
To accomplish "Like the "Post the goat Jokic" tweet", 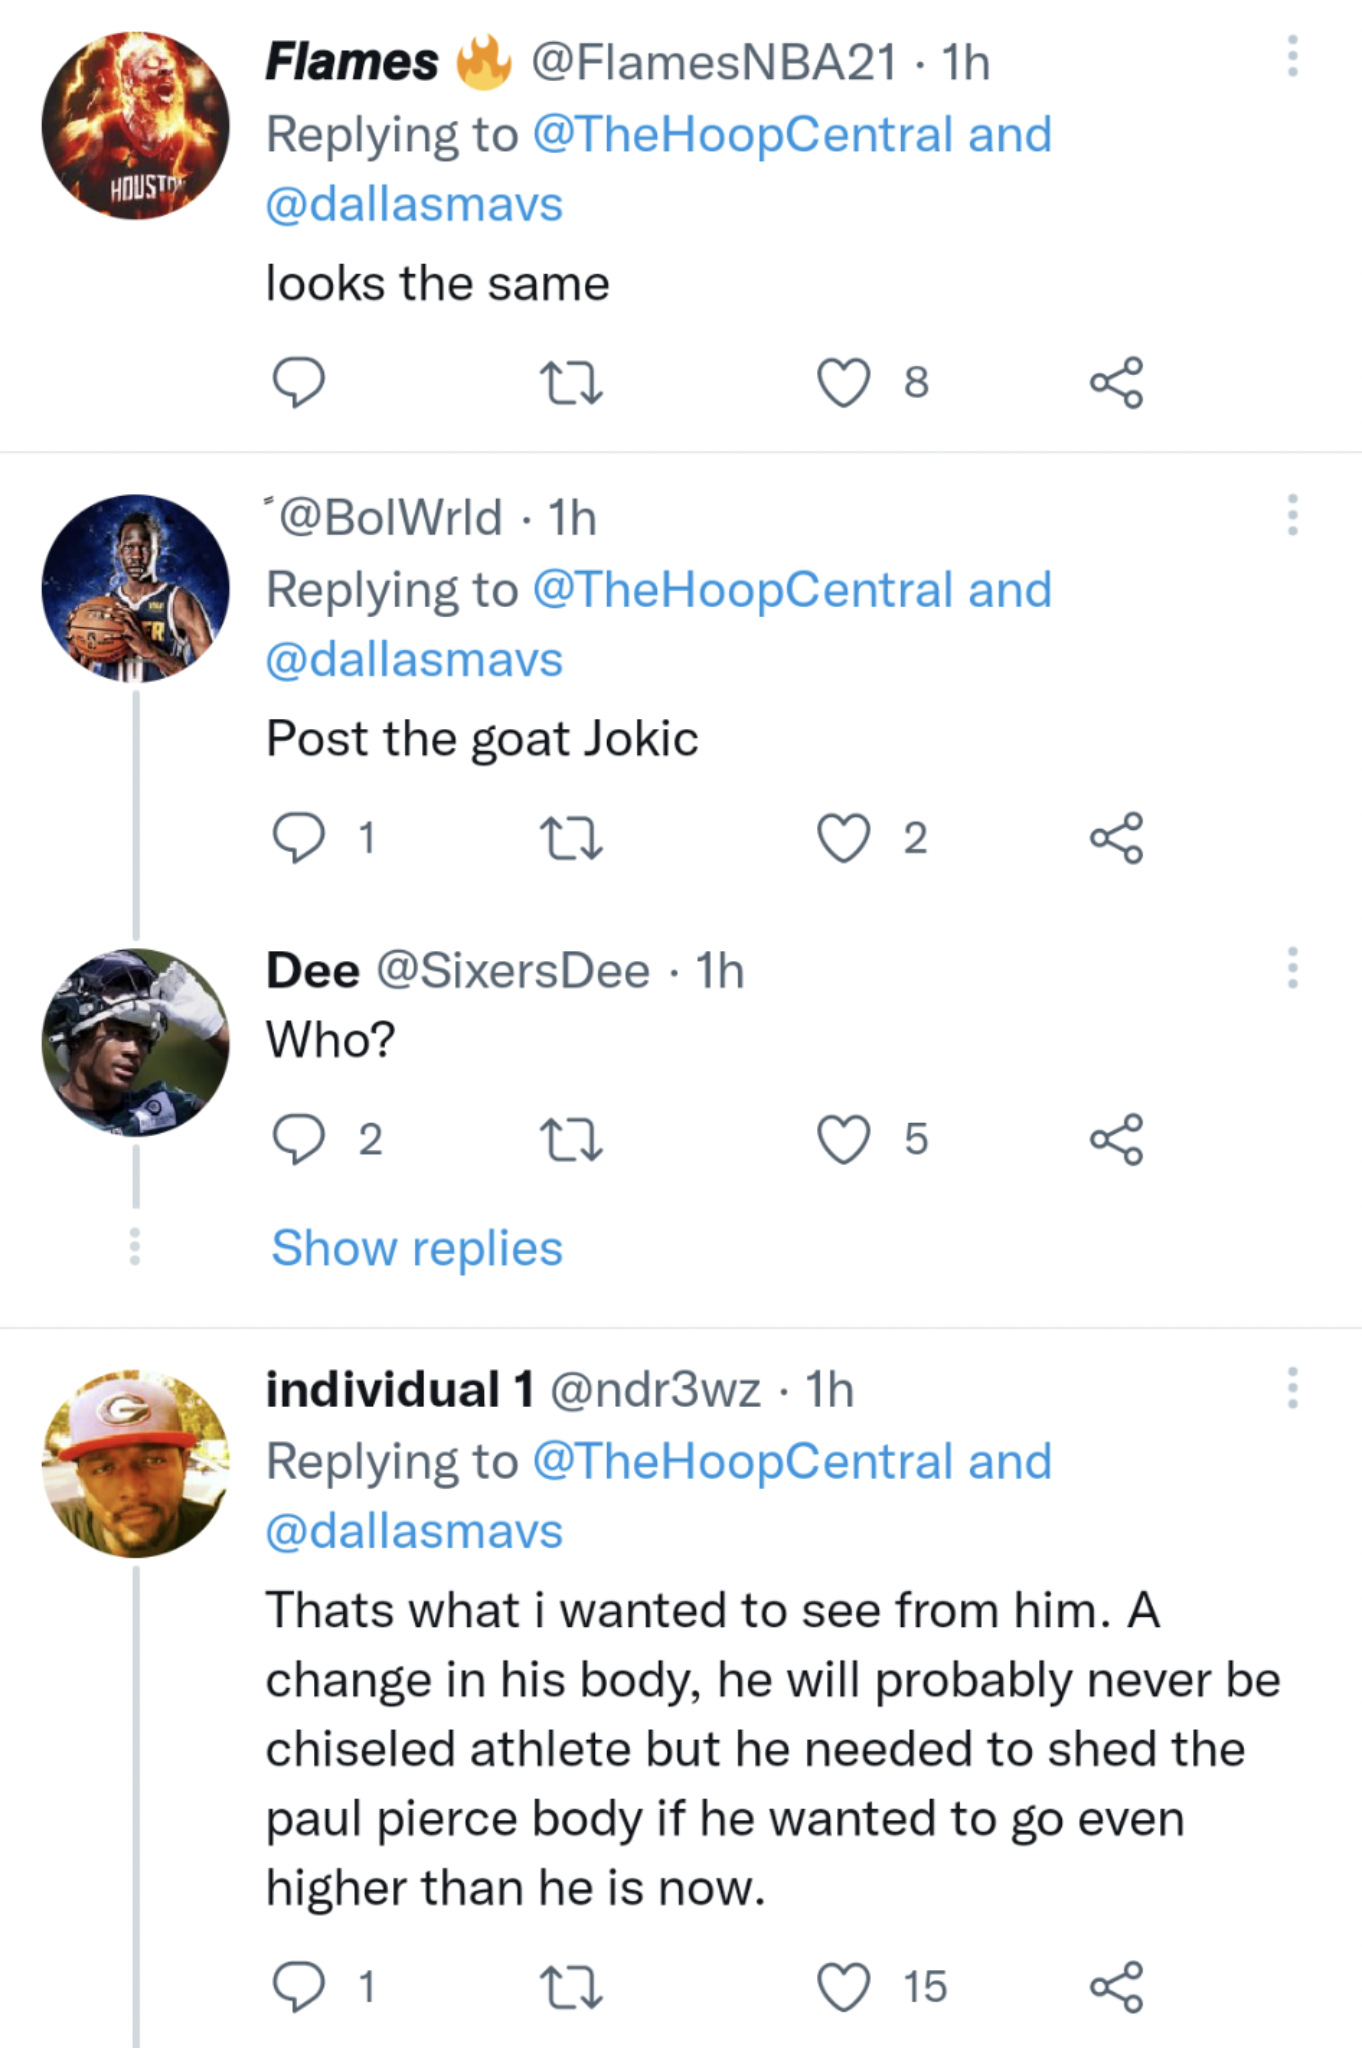I will 844,838.
